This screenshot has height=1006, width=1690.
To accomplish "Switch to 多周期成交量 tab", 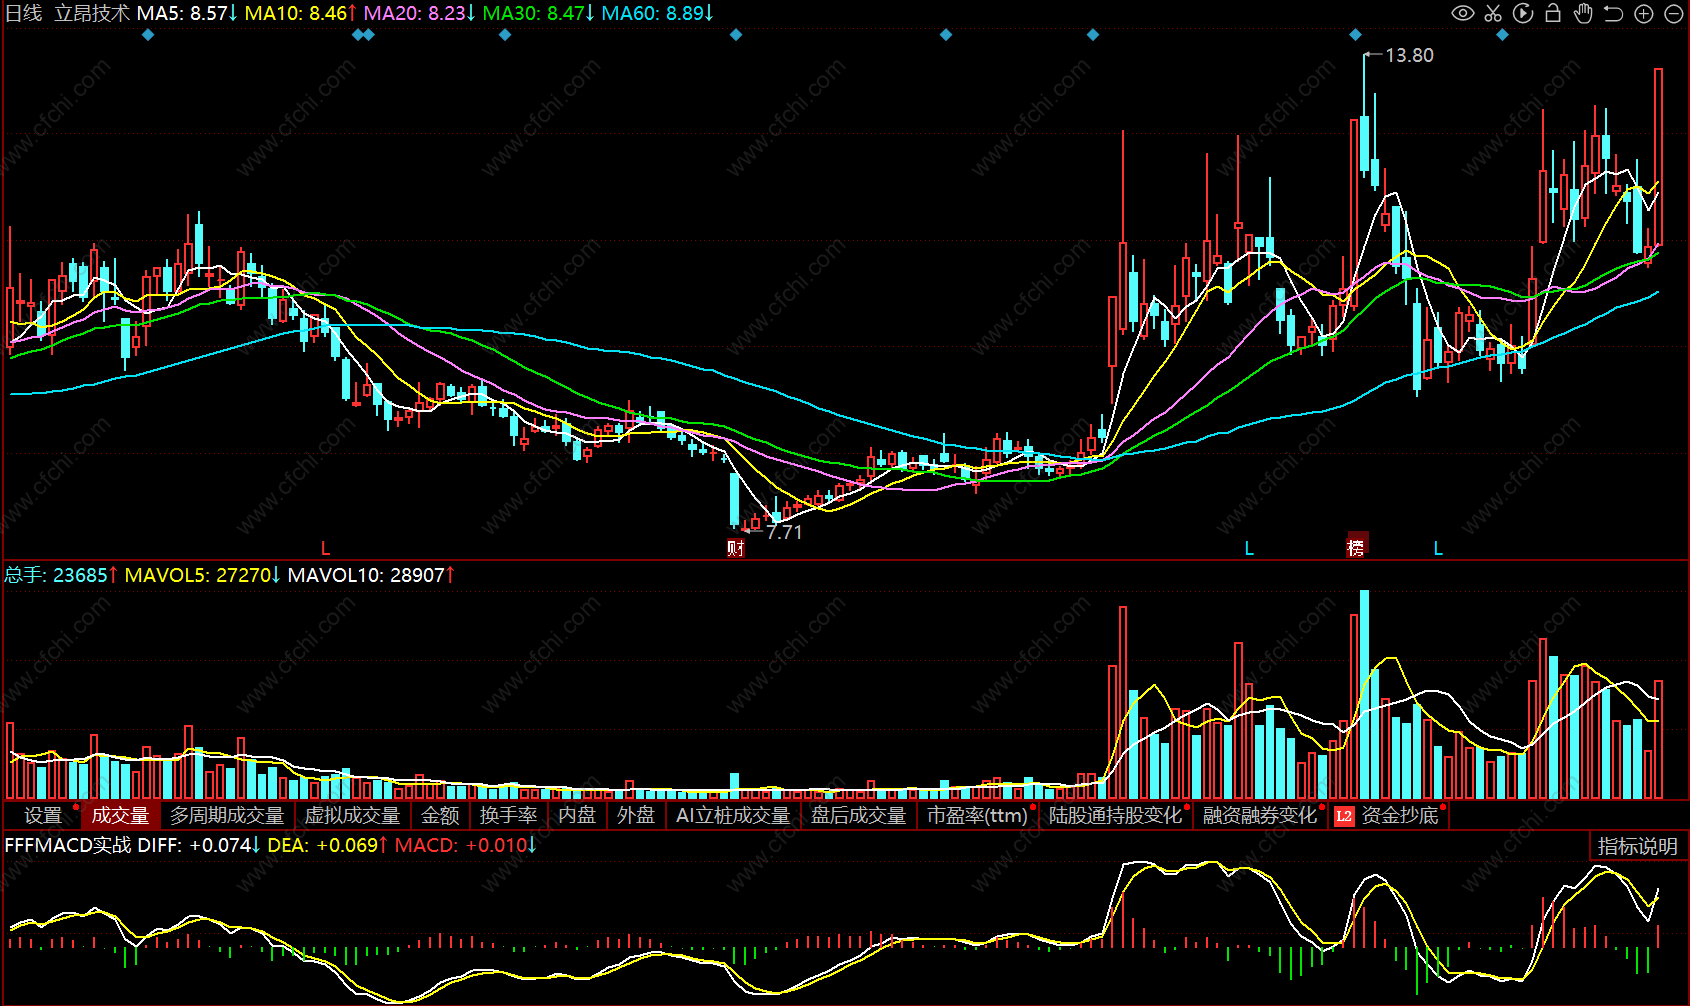I will (227, 816).
